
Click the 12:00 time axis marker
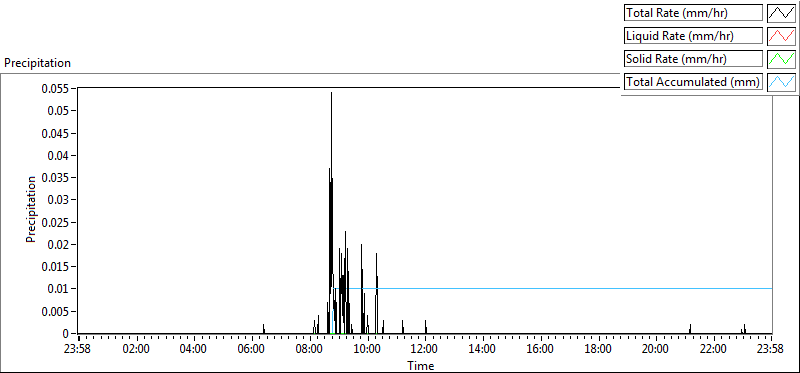425,350
